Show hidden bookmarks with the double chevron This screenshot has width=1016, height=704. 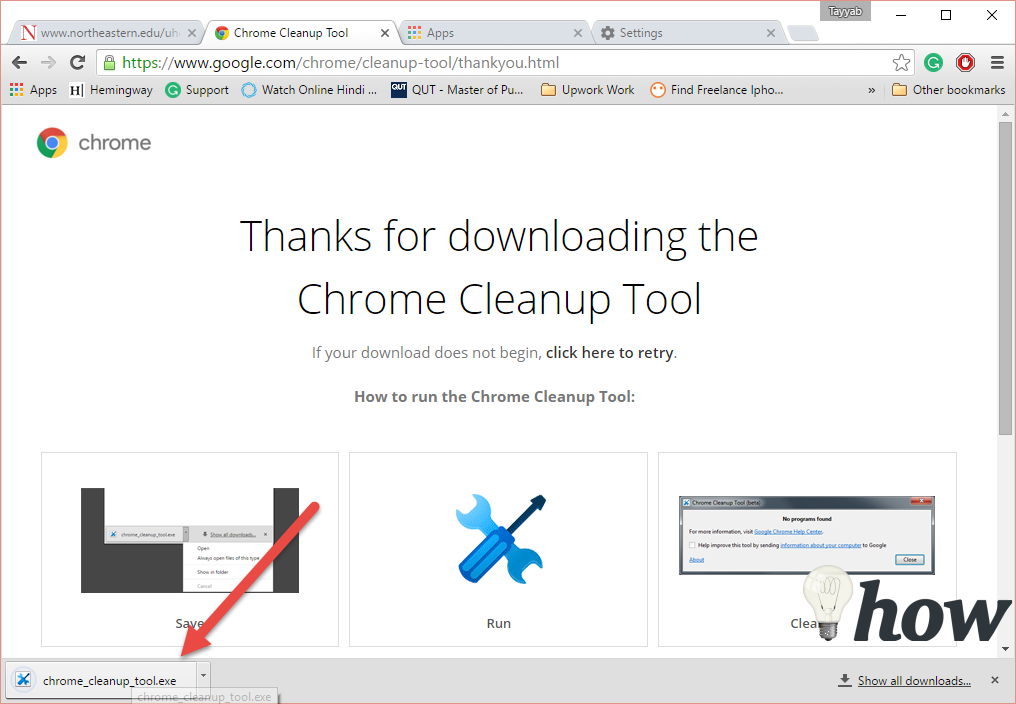872,90
